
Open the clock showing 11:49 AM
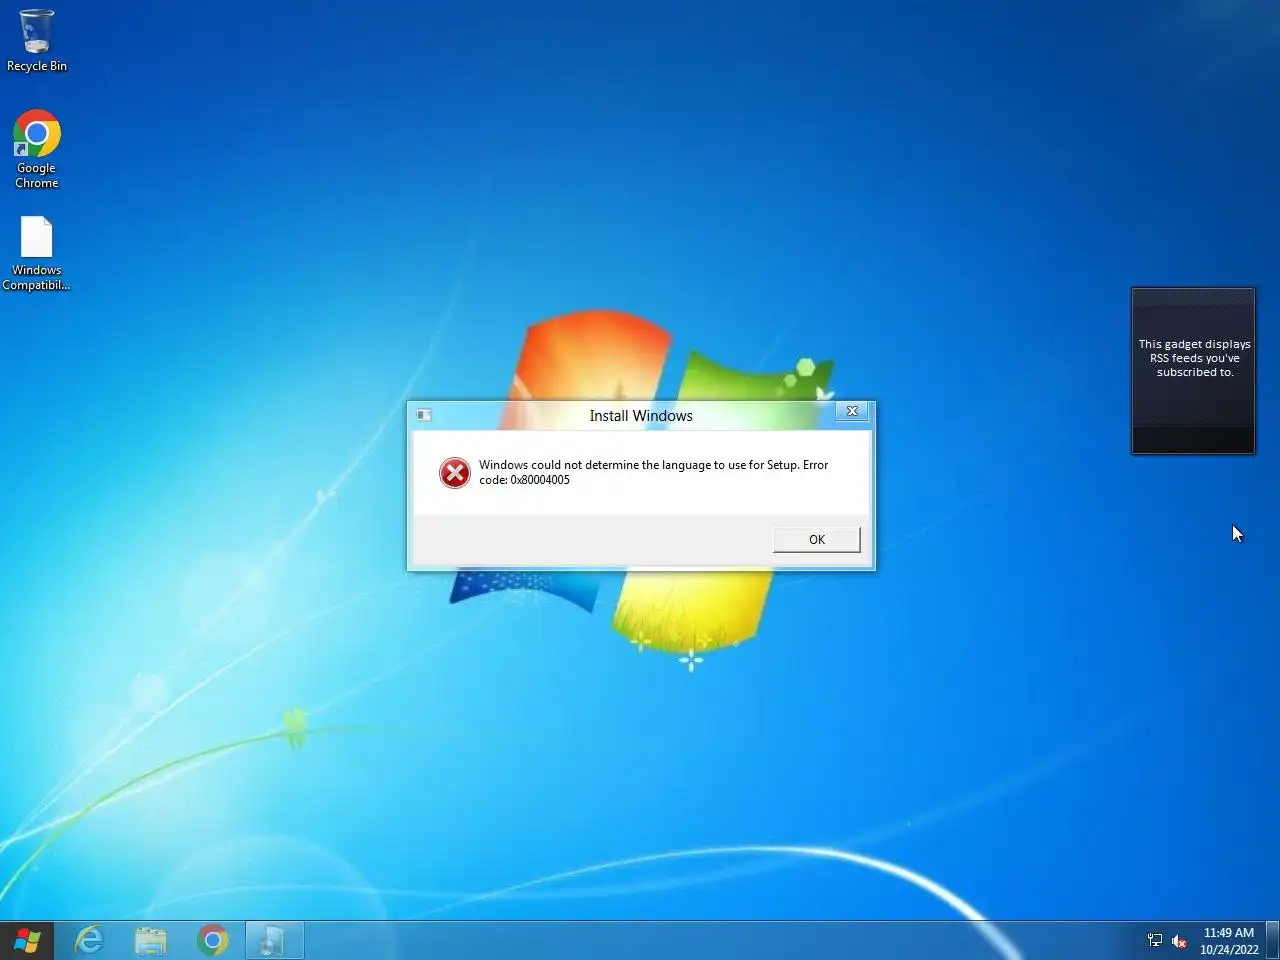(1229, 941)
